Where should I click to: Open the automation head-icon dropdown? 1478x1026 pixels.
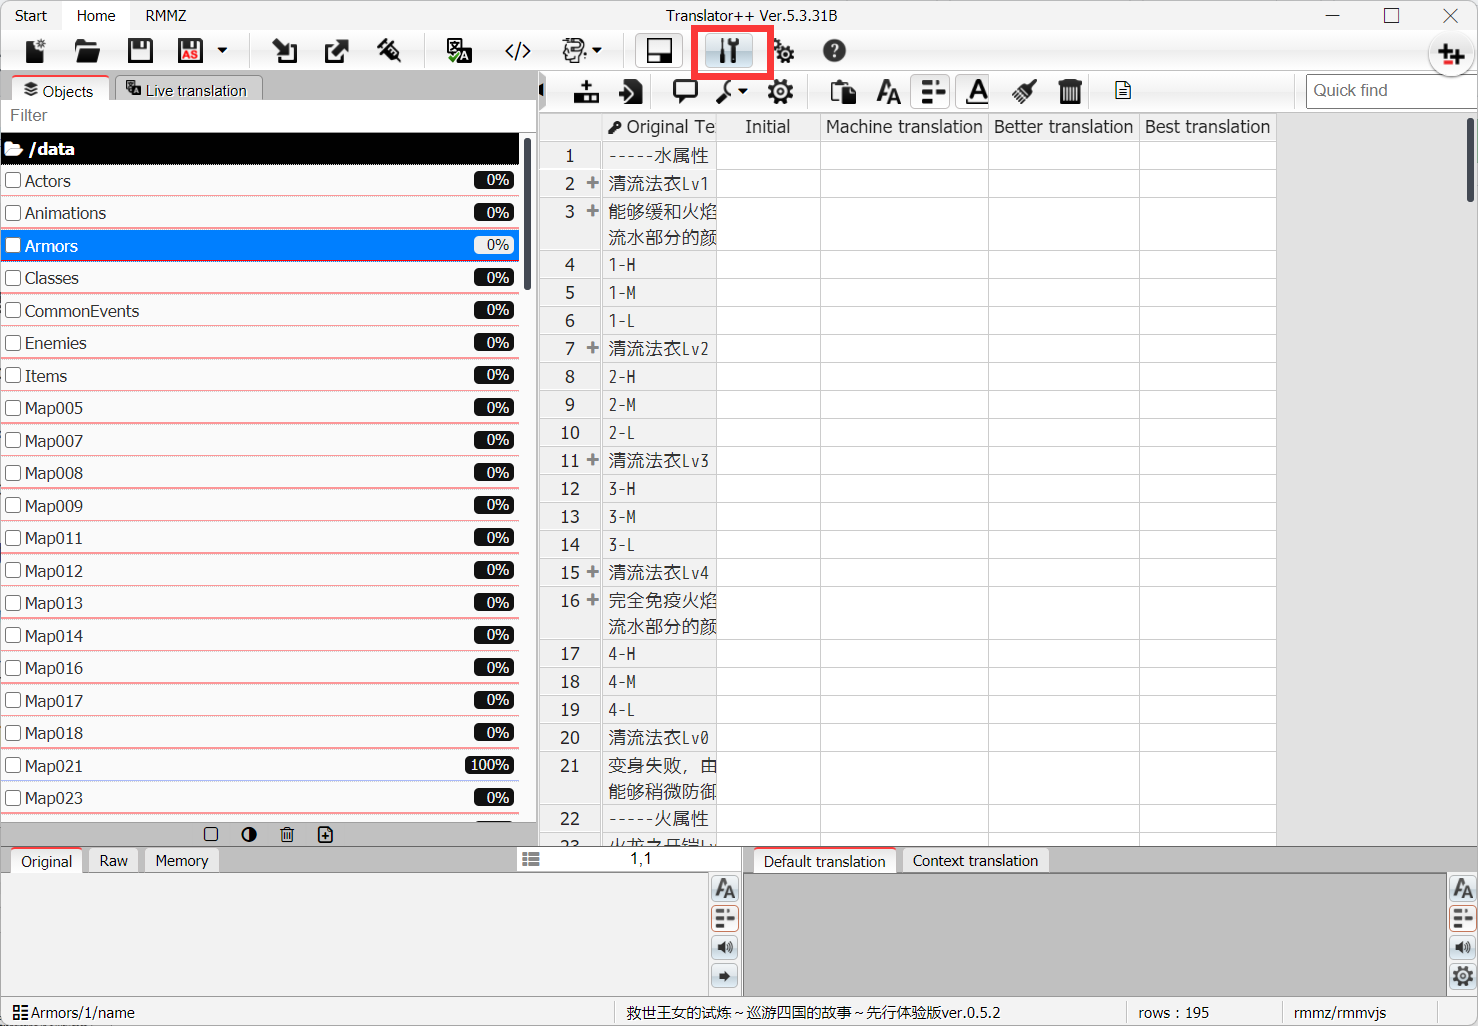581,51
